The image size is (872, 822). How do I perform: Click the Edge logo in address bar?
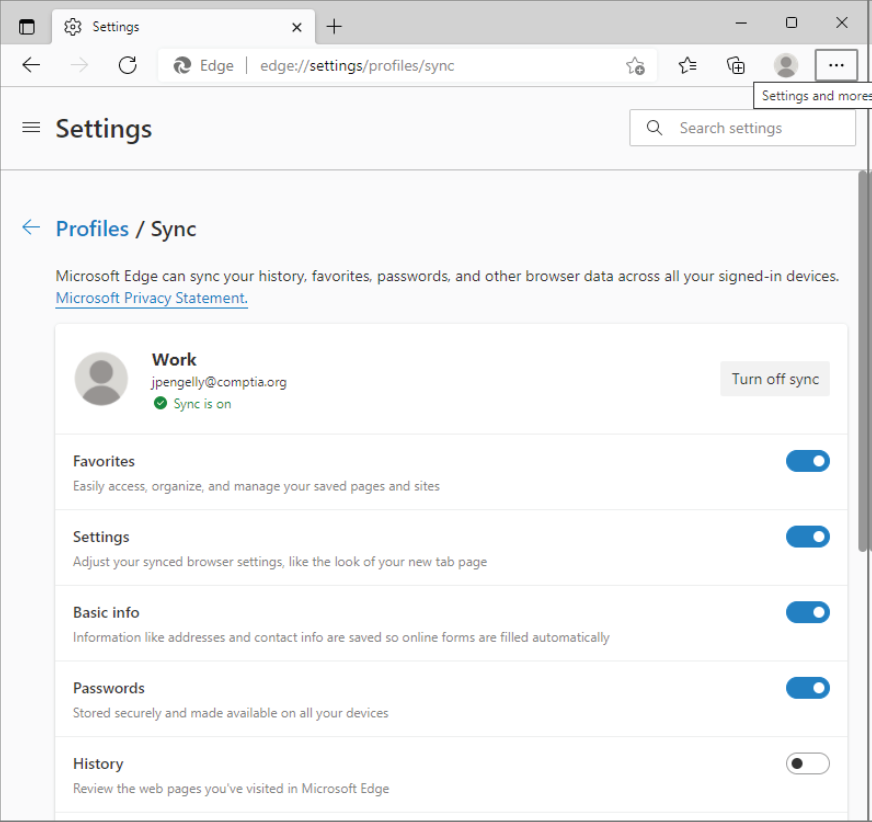[182, 66]
